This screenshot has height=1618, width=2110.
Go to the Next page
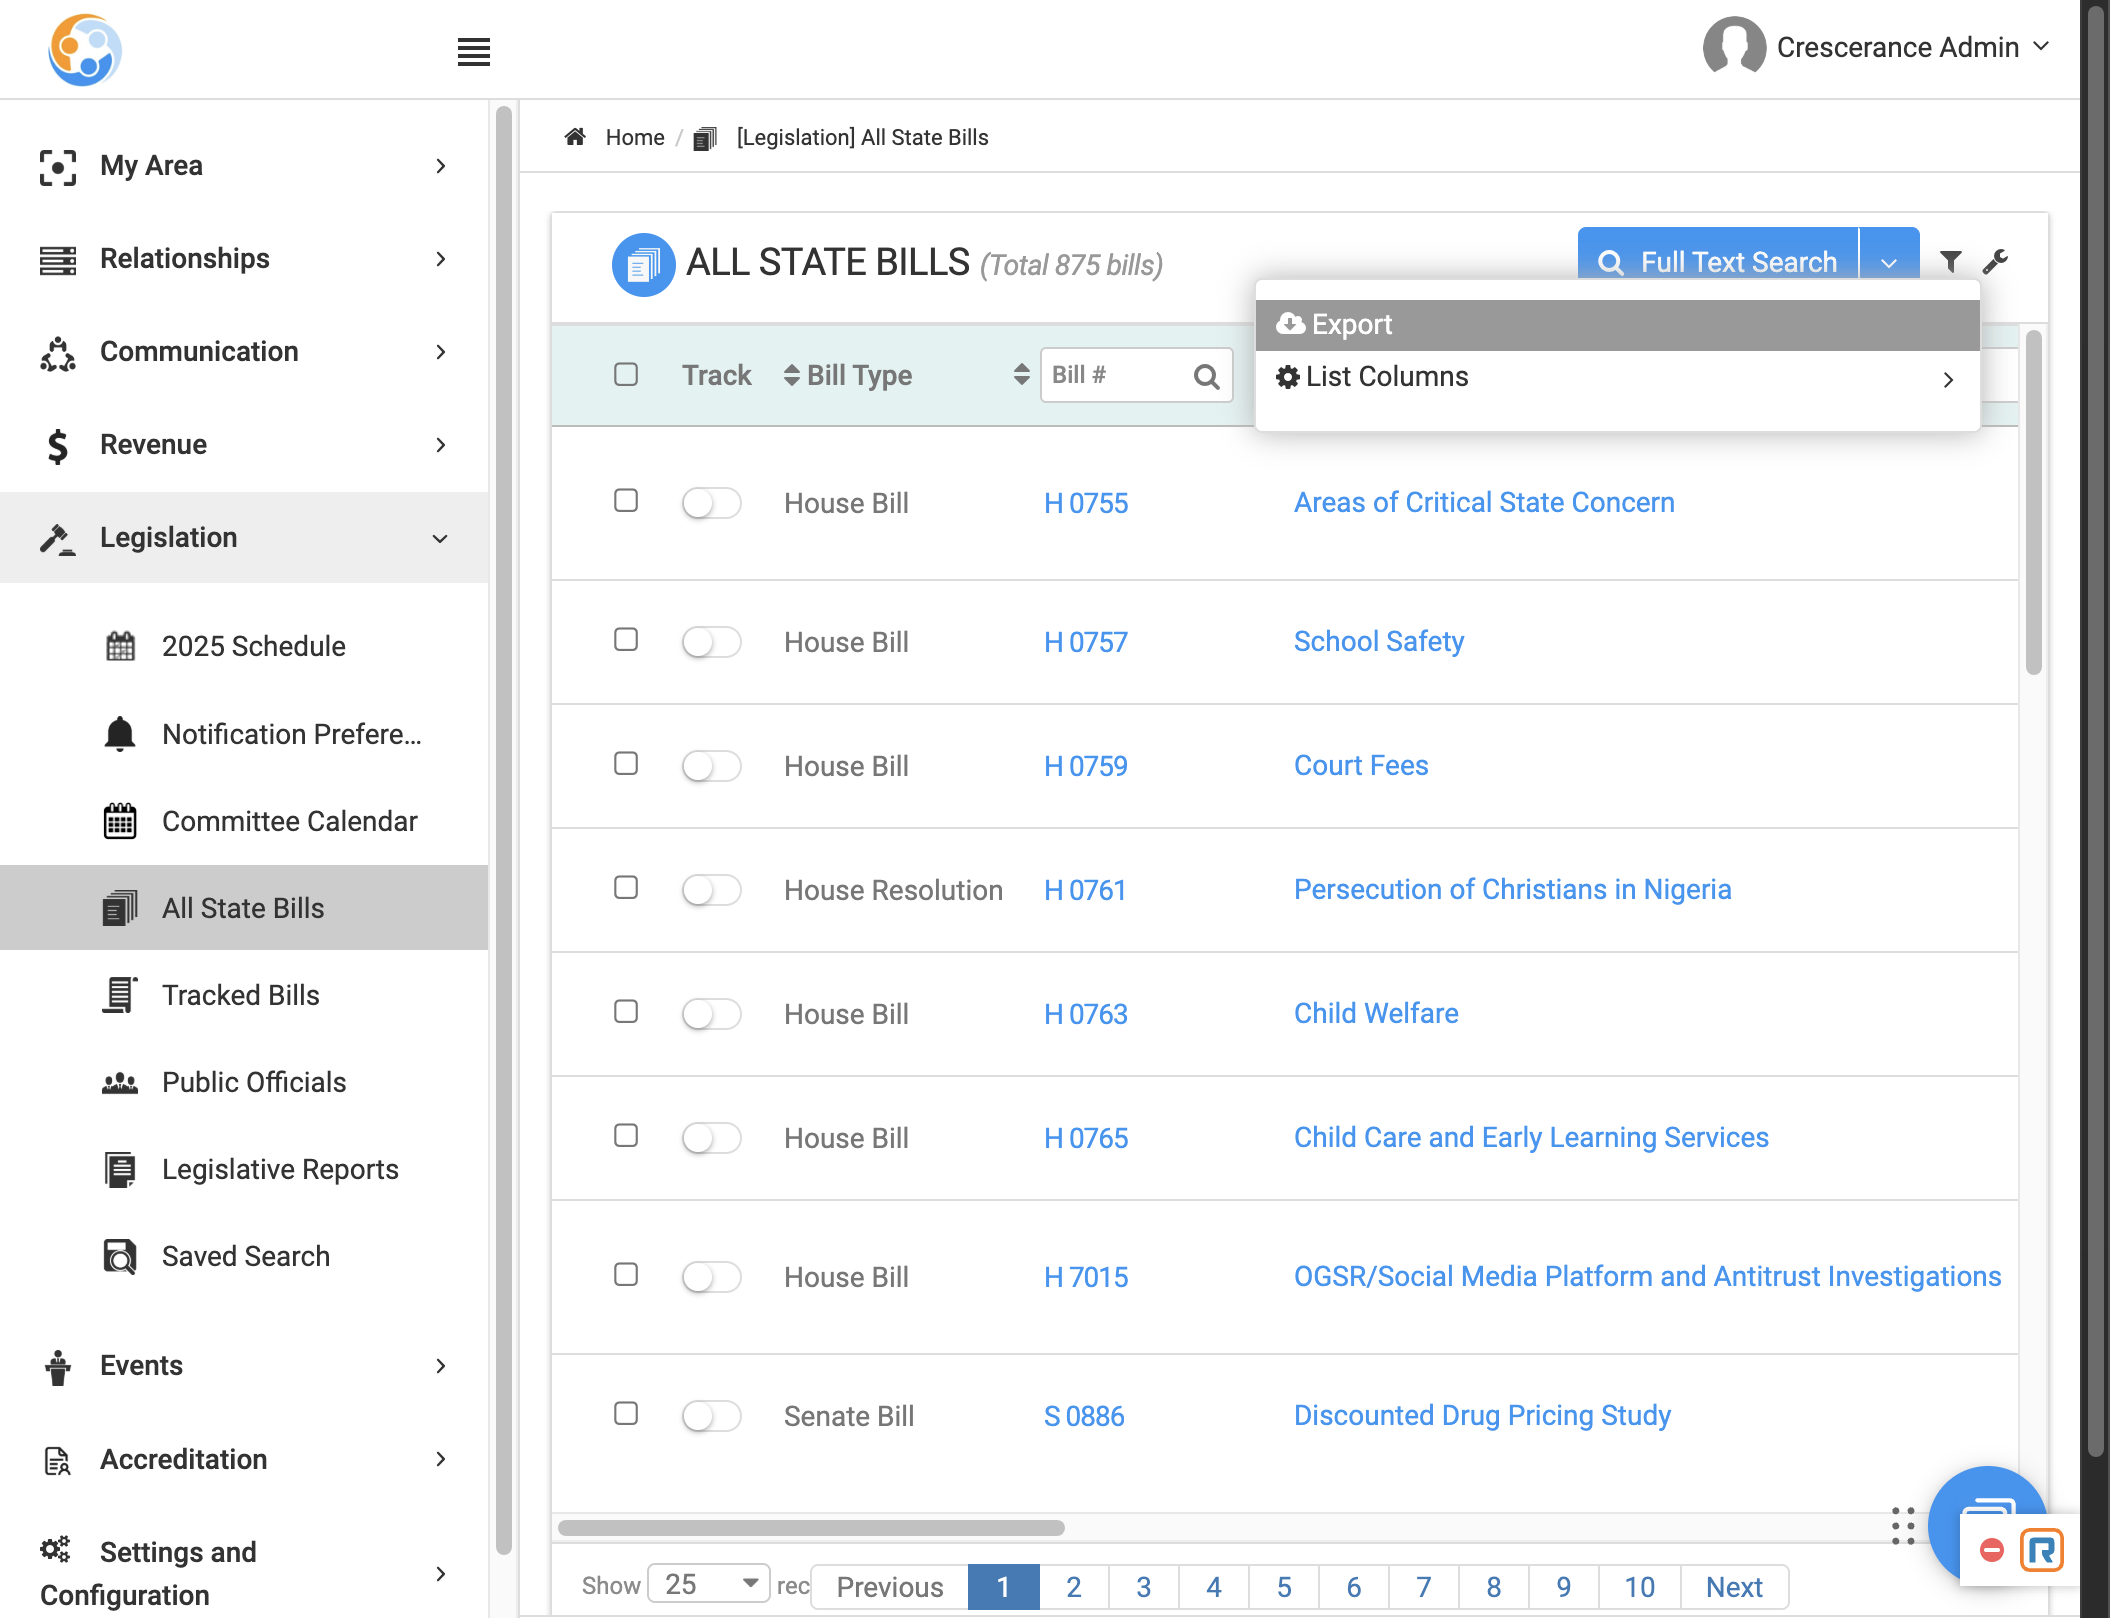point(1734,1587)
